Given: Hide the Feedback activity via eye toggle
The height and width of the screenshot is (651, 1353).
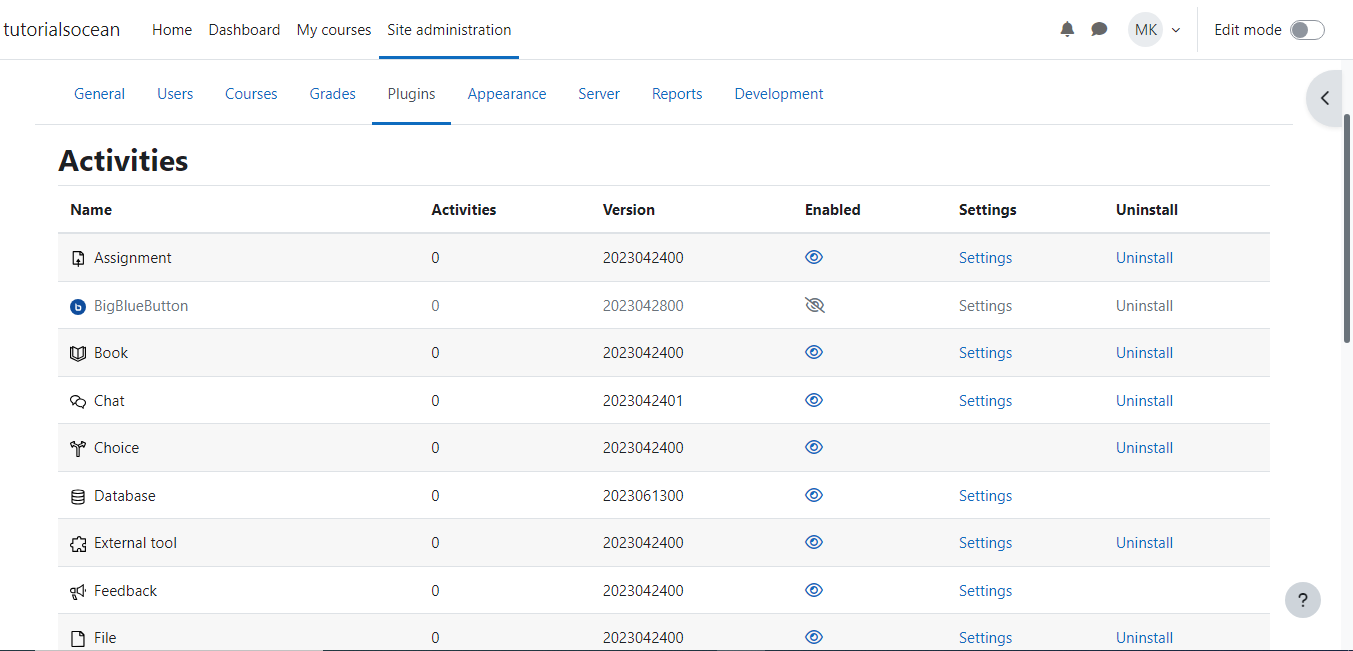Looking at the screenshot, I should click(x=814, y=590).
